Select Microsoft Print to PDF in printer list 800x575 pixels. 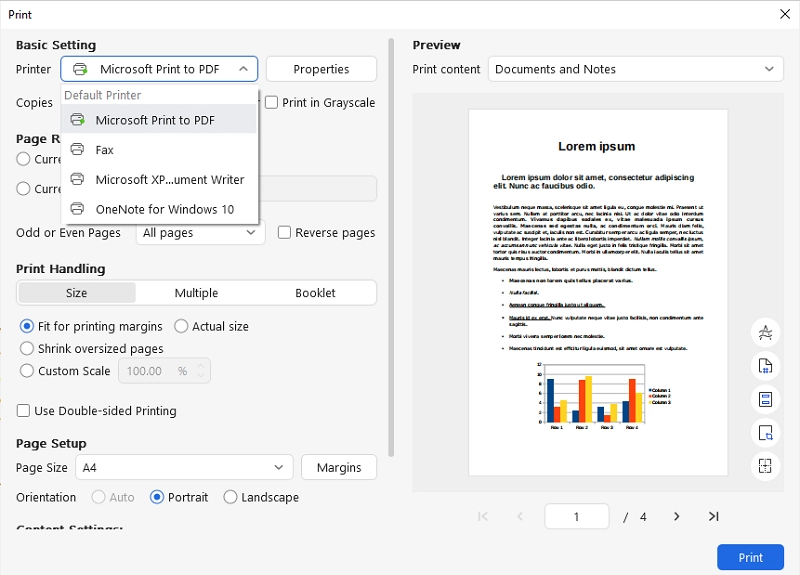pyautogui.click(x=159, y=120)
